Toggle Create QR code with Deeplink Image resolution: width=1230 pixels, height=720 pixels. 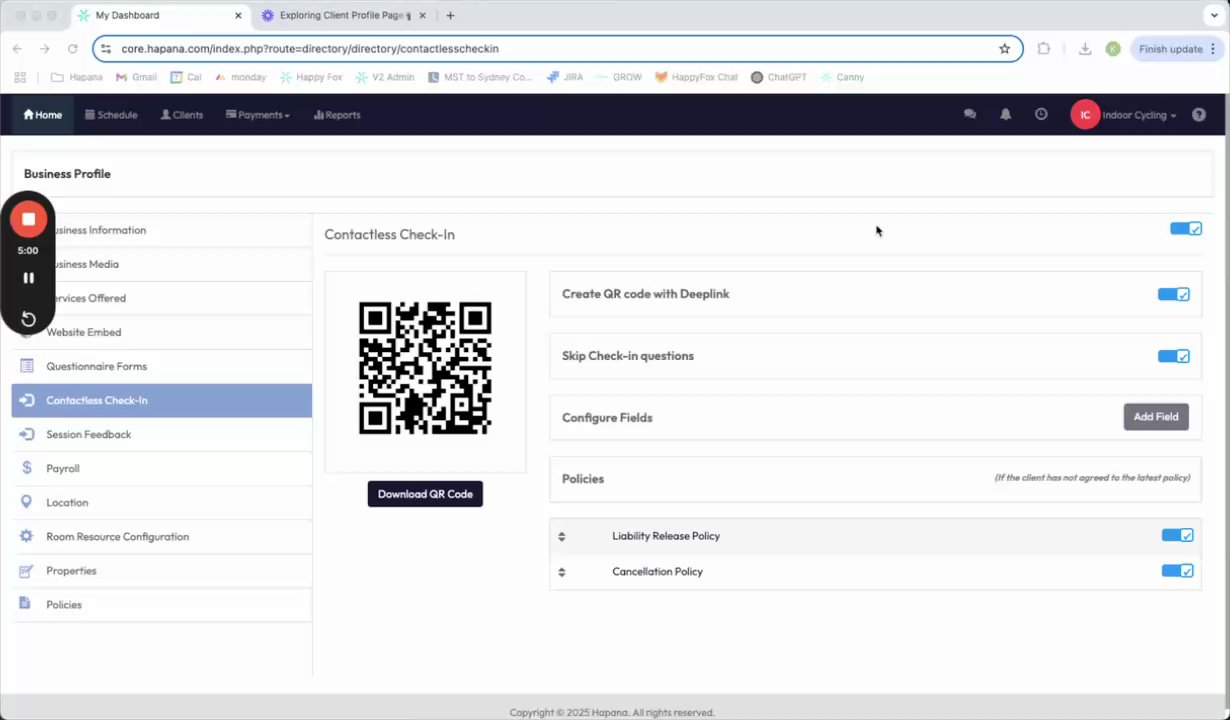click(1174, 294)
